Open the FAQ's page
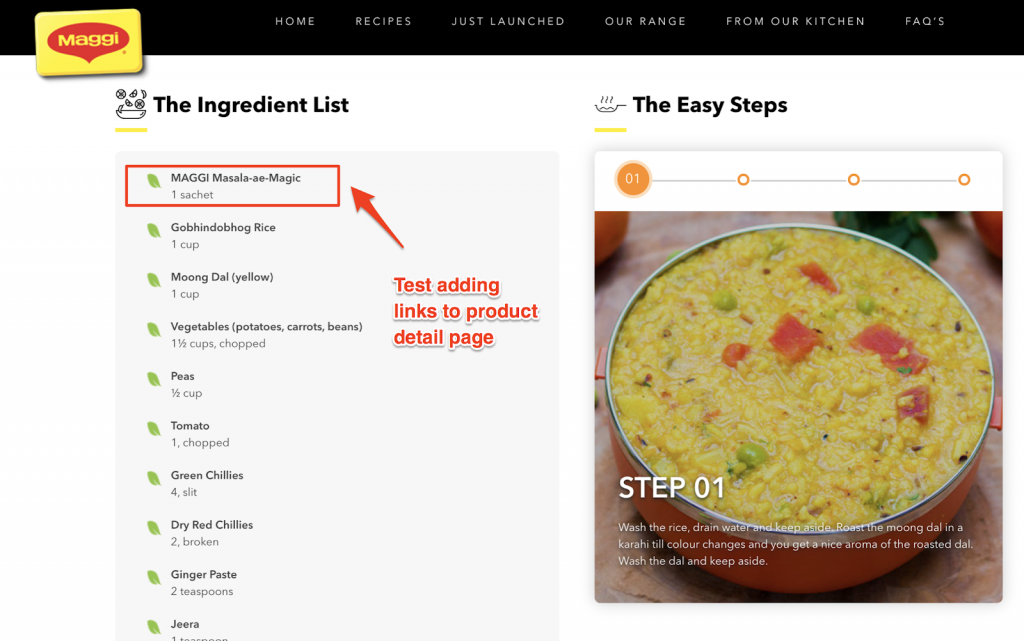The image size is (1024, 641). pyautogui.click(x=925, y=21)
